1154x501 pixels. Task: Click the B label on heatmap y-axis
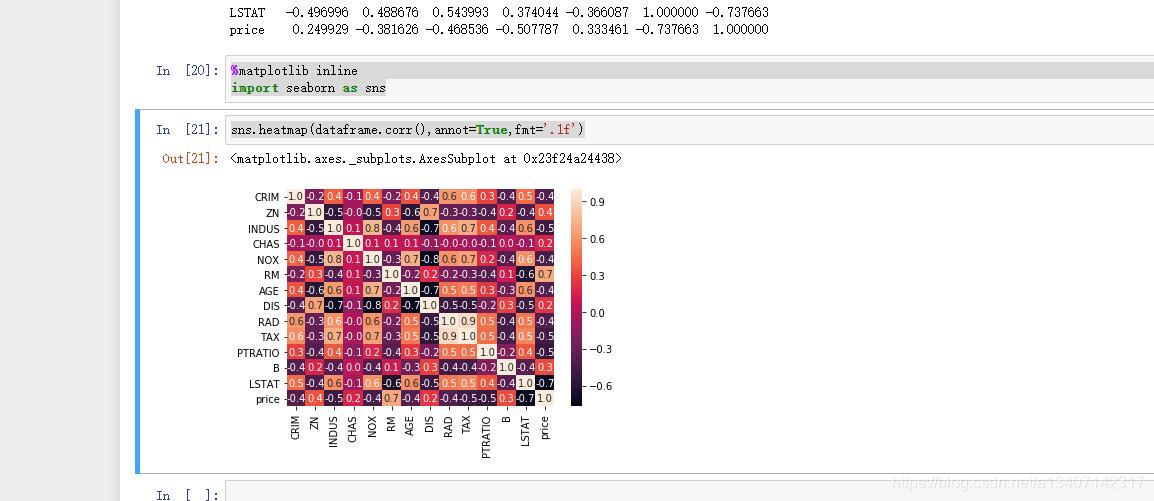277,368
